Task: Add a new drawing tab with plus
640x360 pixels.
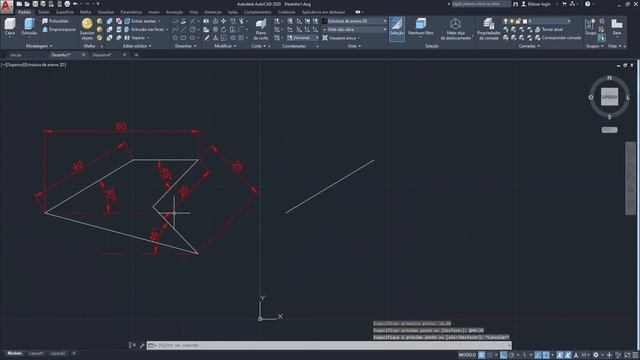Action: point(136,55)
